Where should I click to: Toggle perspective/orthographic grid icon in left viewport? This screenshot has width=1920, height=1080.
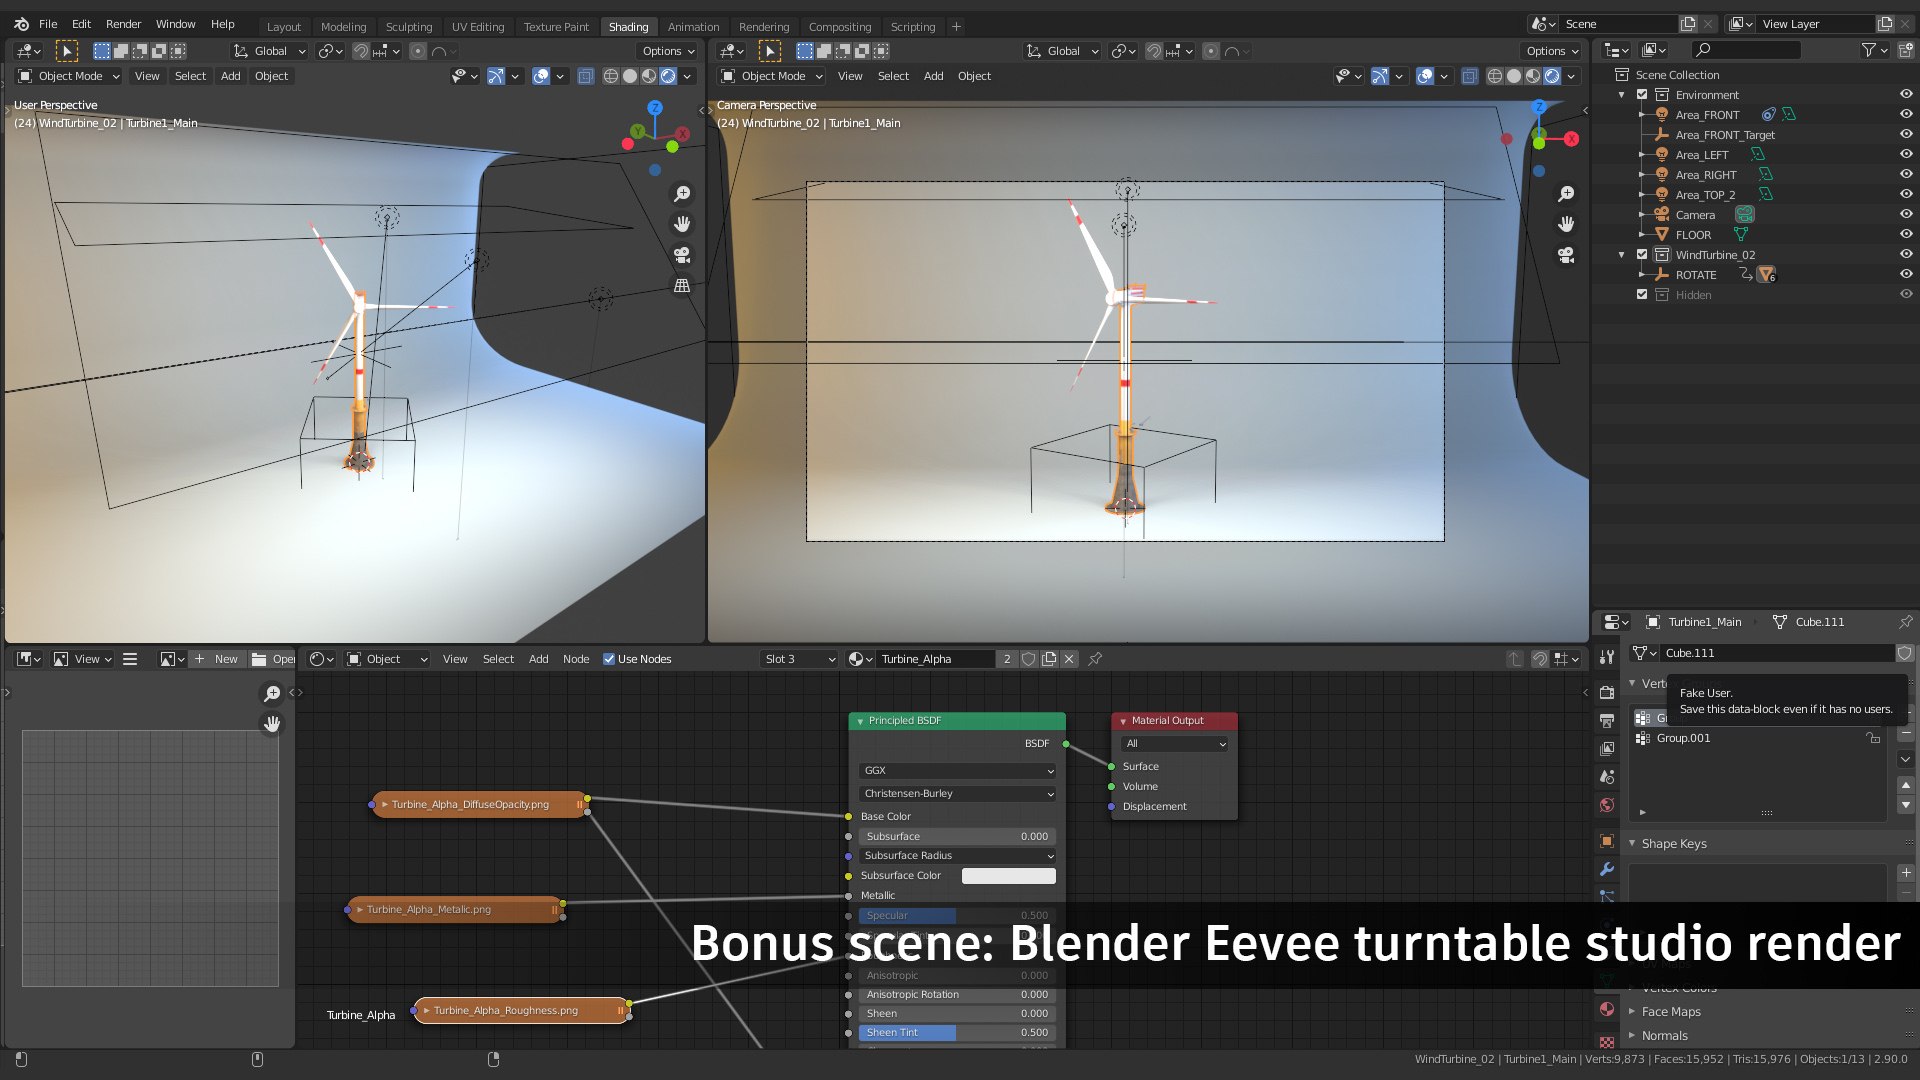pos(682,286)
